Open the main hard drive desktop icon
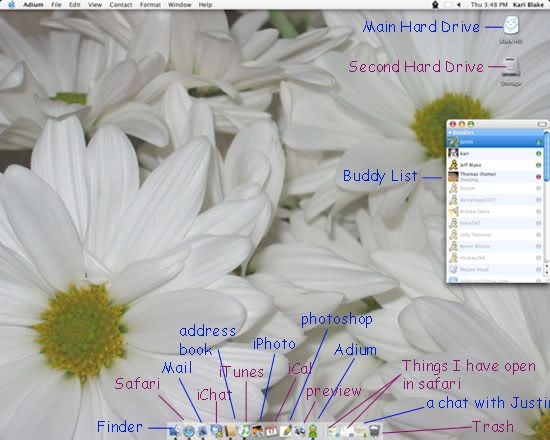The width and height of the screenshot is (550, 440). pyautogui.click(x=511, y=26)
